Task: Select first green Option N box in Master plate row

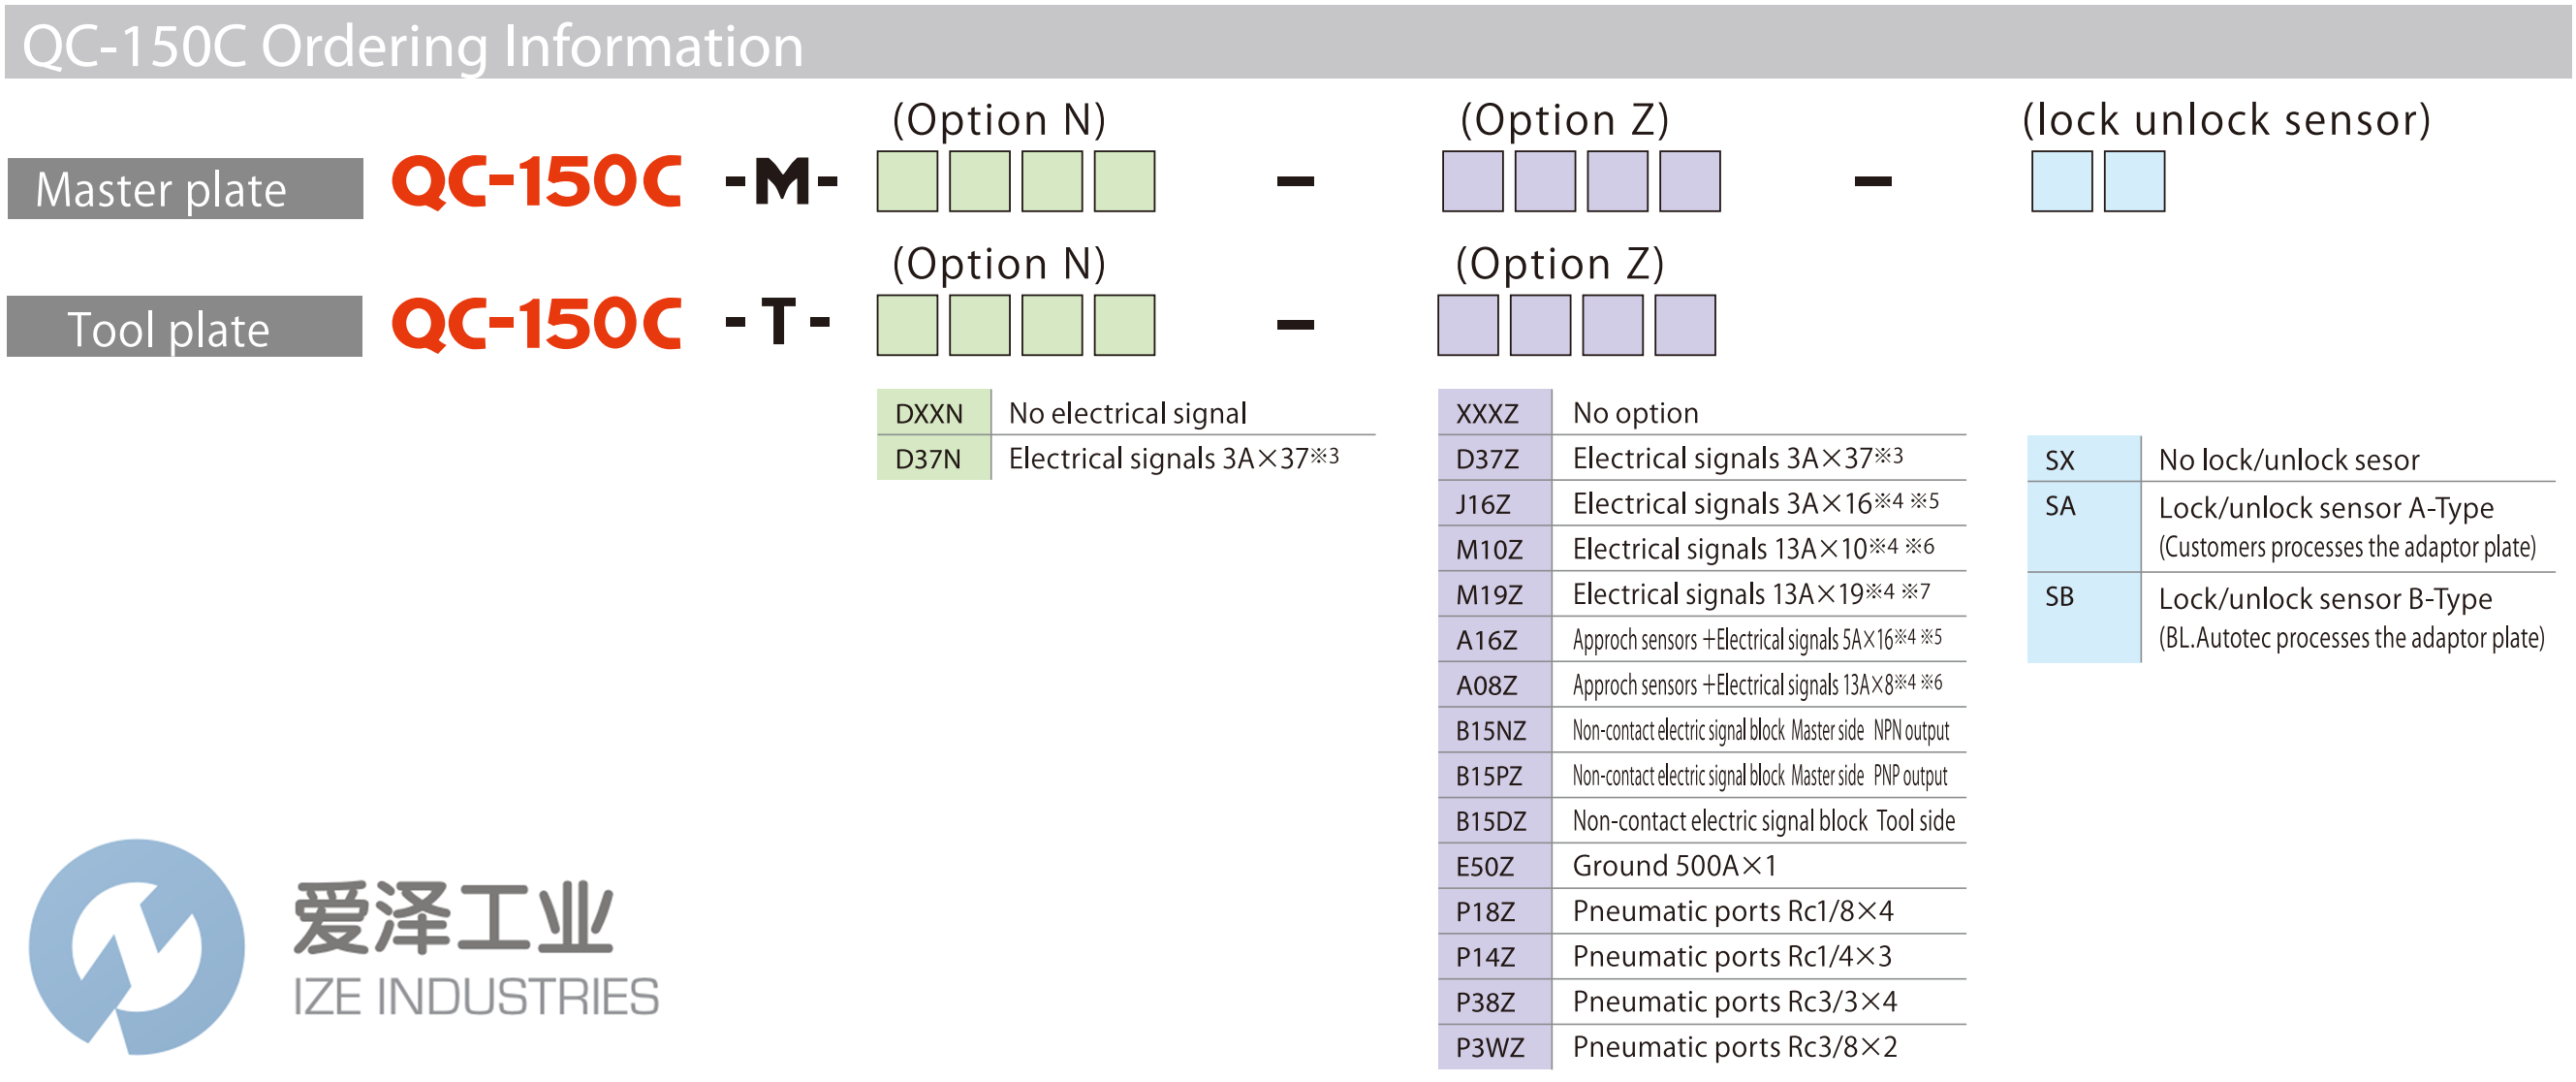Action: point(907,181)
